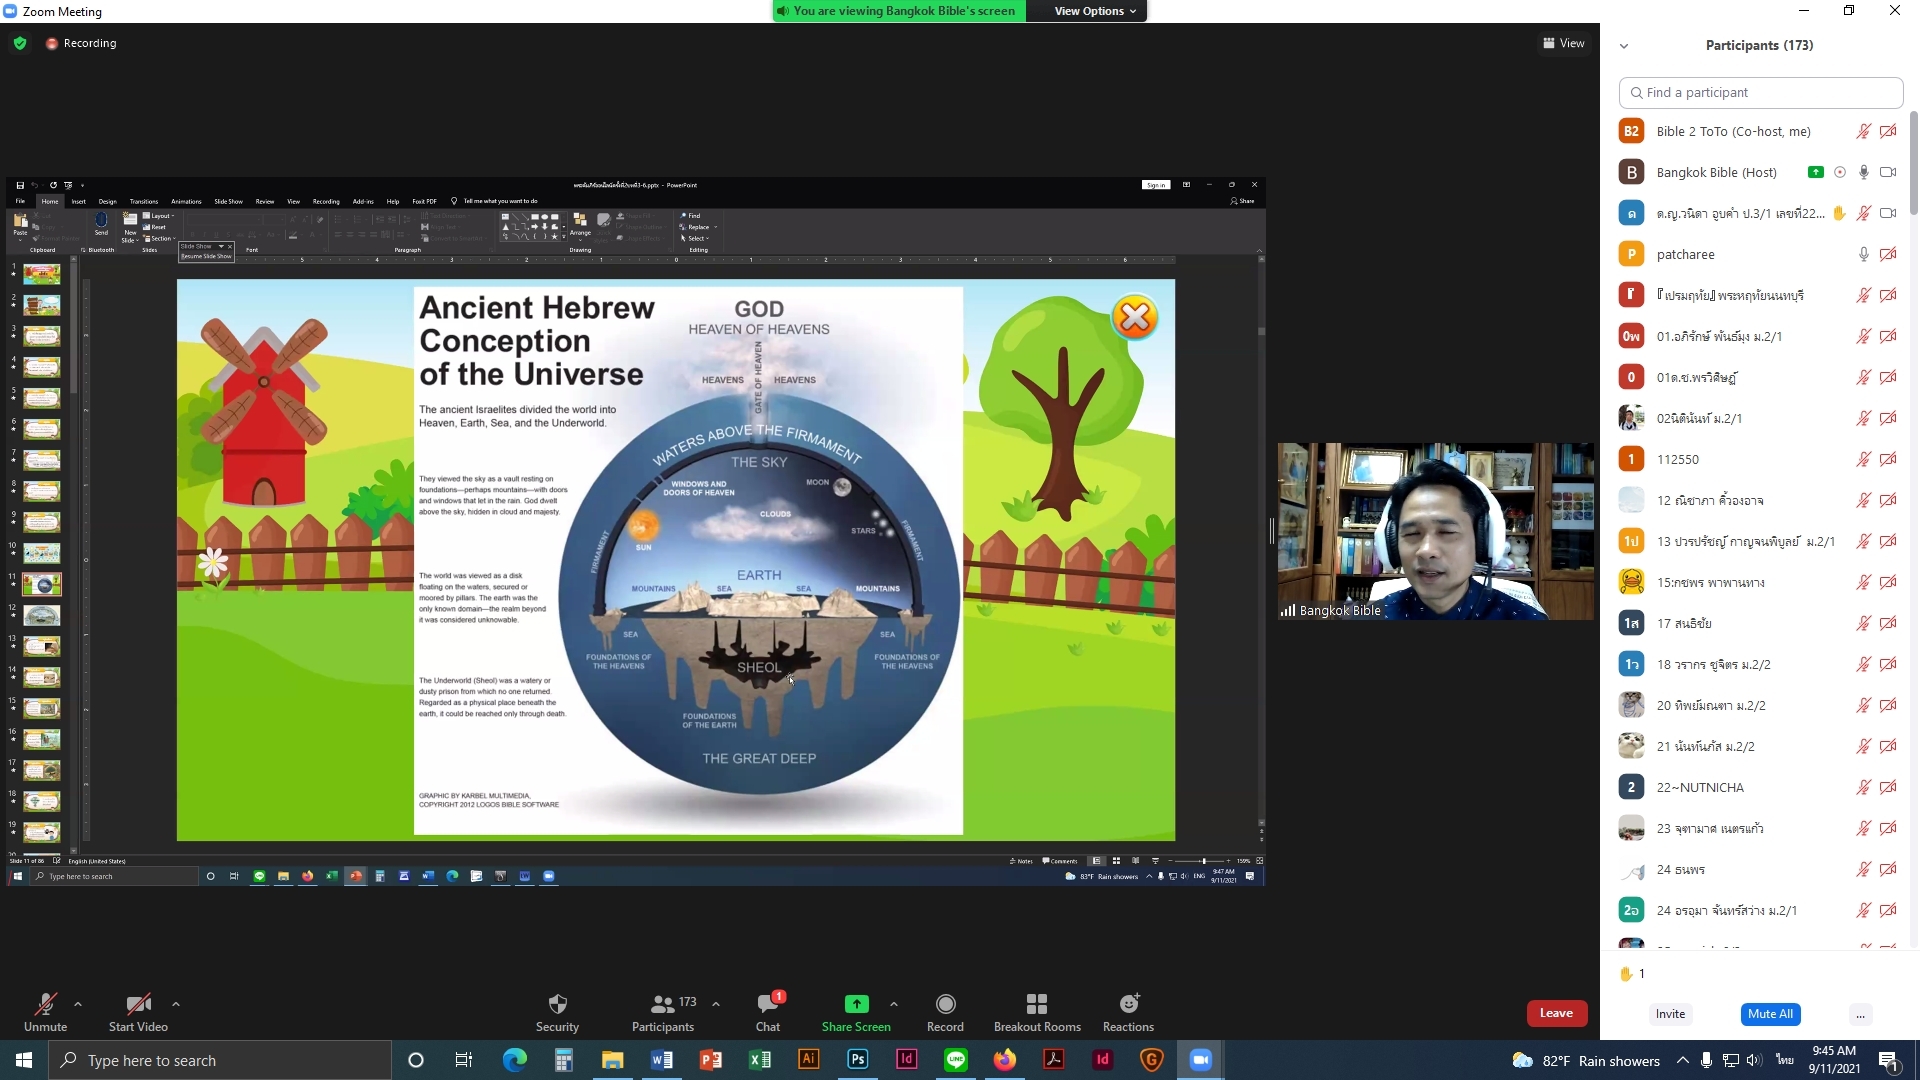Open Word from the taskbar

tap(662, 1060)
